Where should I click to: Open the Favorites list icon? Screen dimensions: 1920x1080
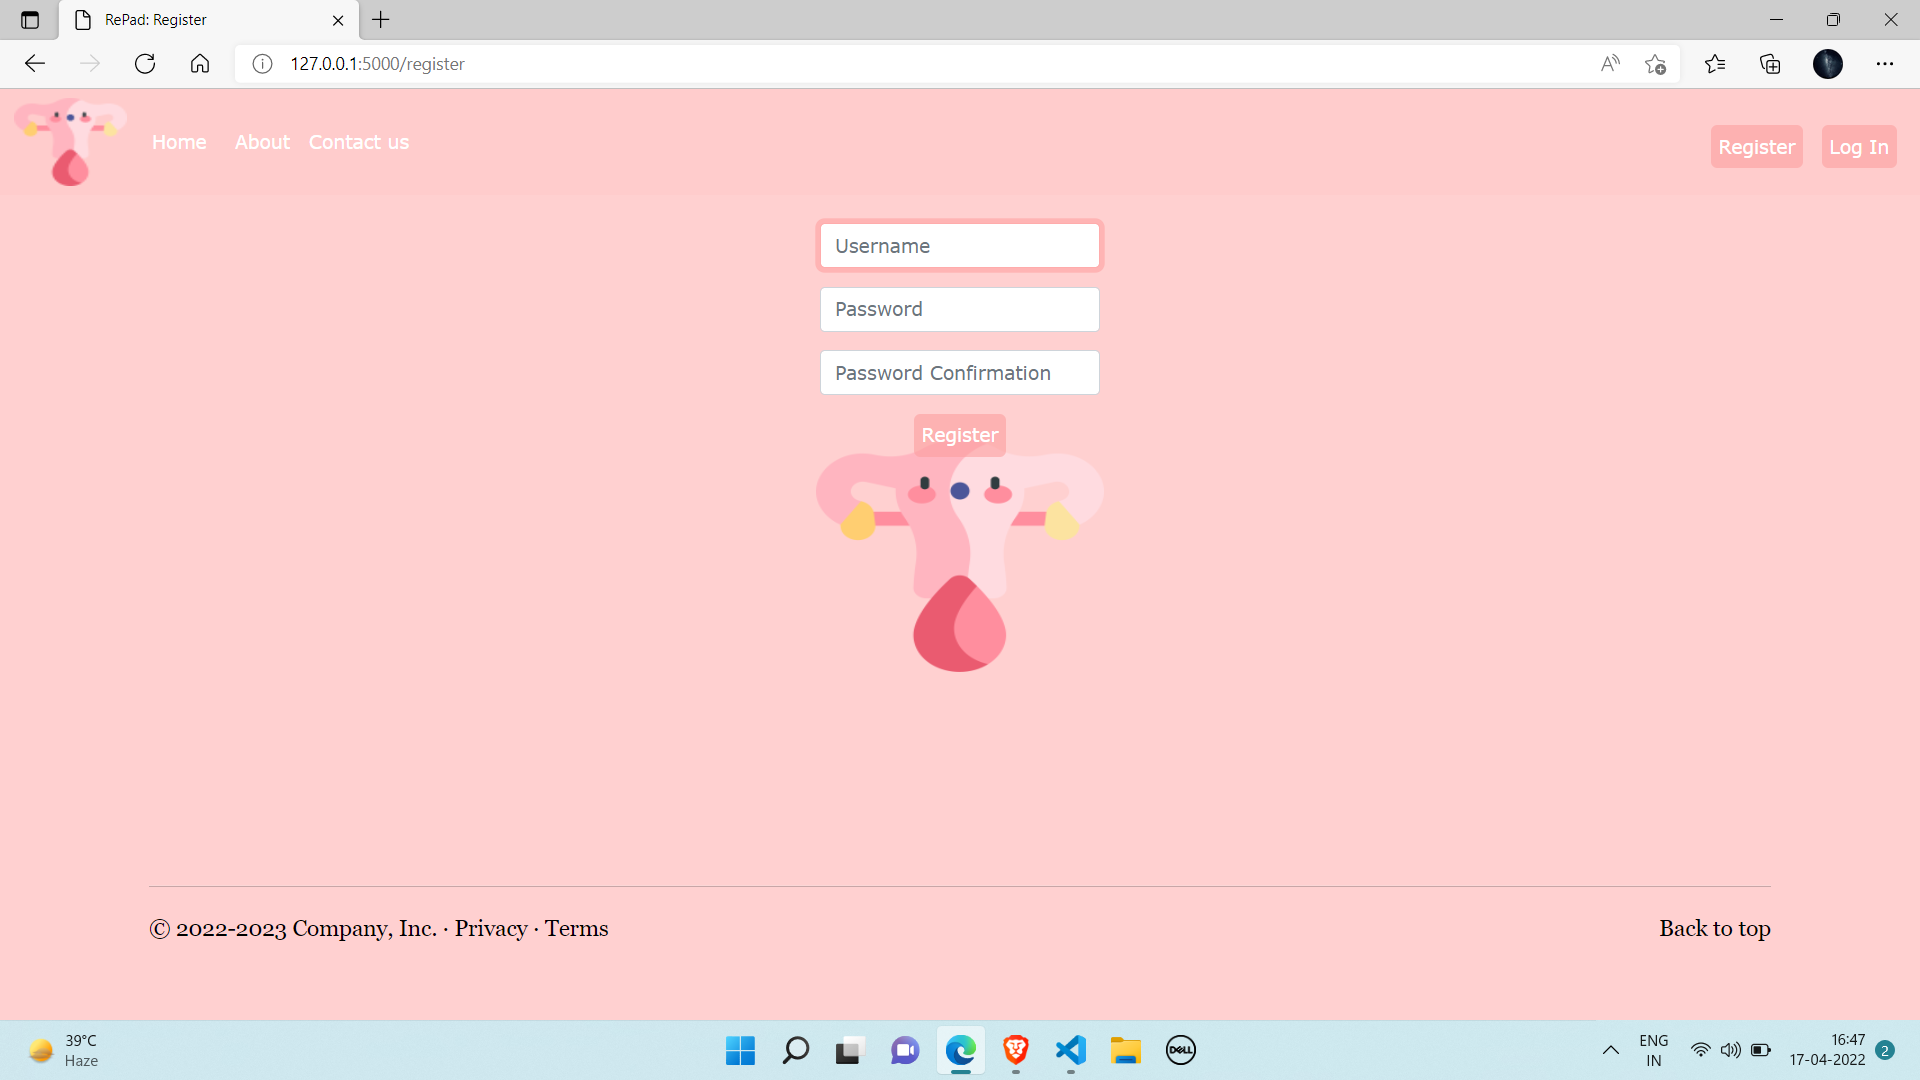point(1715,64)
